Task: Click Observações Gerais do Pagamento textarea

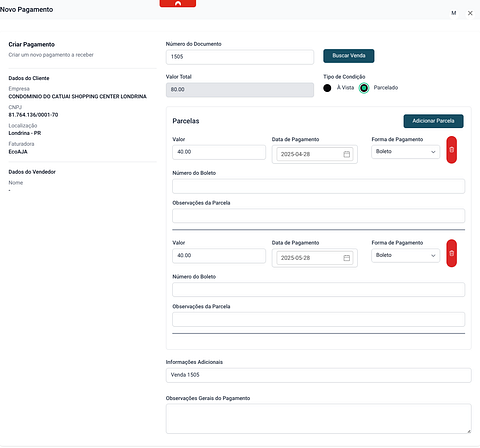Action: click(x=318, y=419)
